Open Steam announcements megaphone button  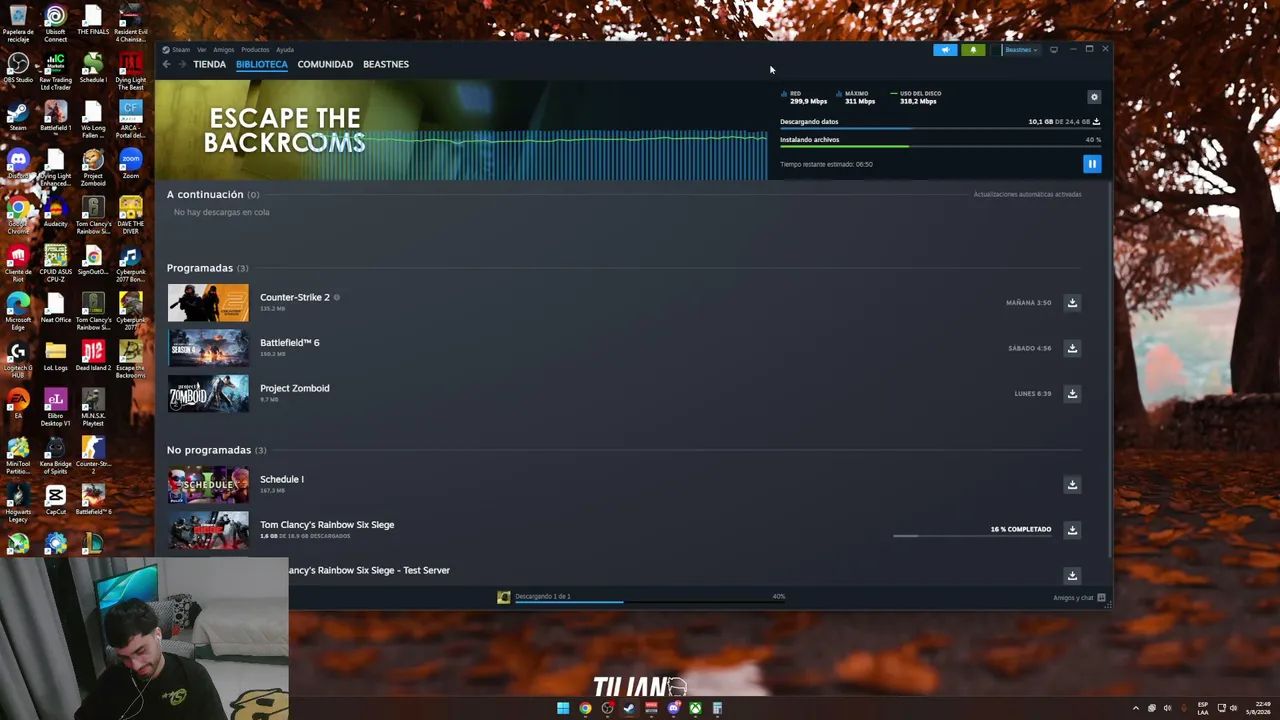(946, 50)
